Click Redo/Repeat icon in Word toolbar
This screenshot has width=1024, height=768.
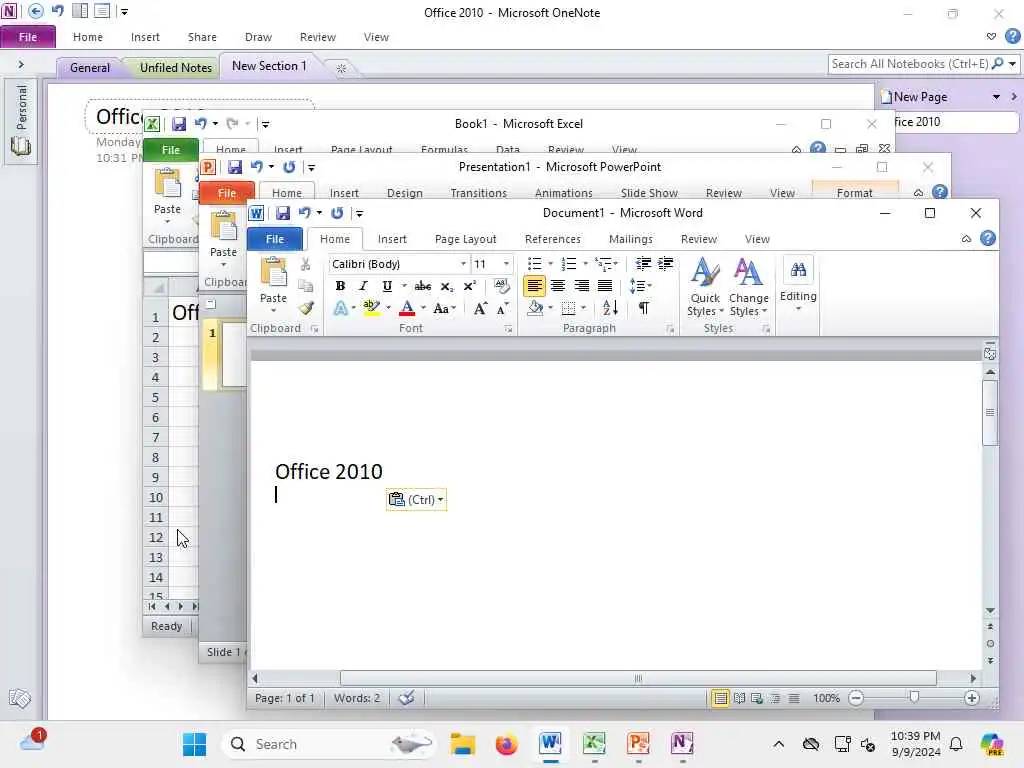coord(337,213)
